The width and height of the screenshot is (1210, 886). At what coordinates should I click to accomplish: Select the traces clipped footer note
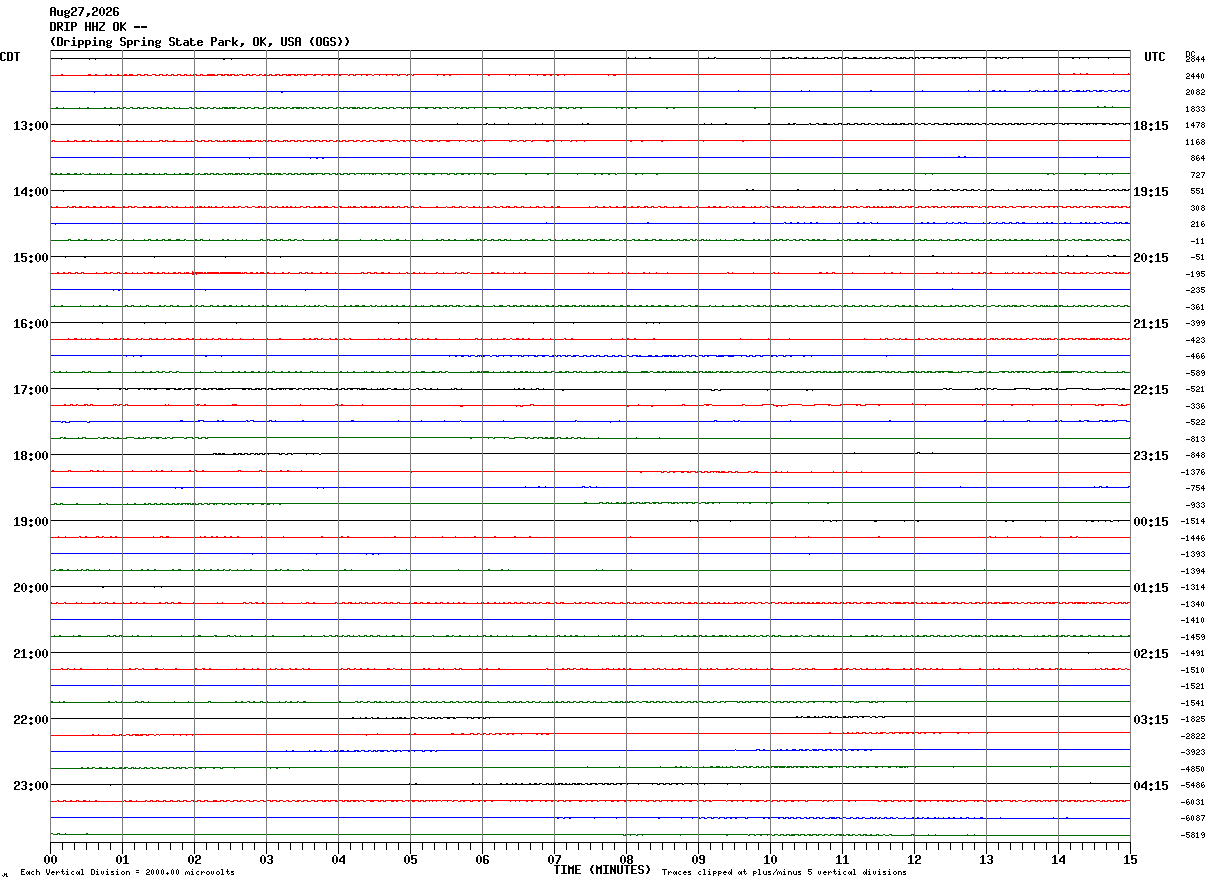(784, 873)
